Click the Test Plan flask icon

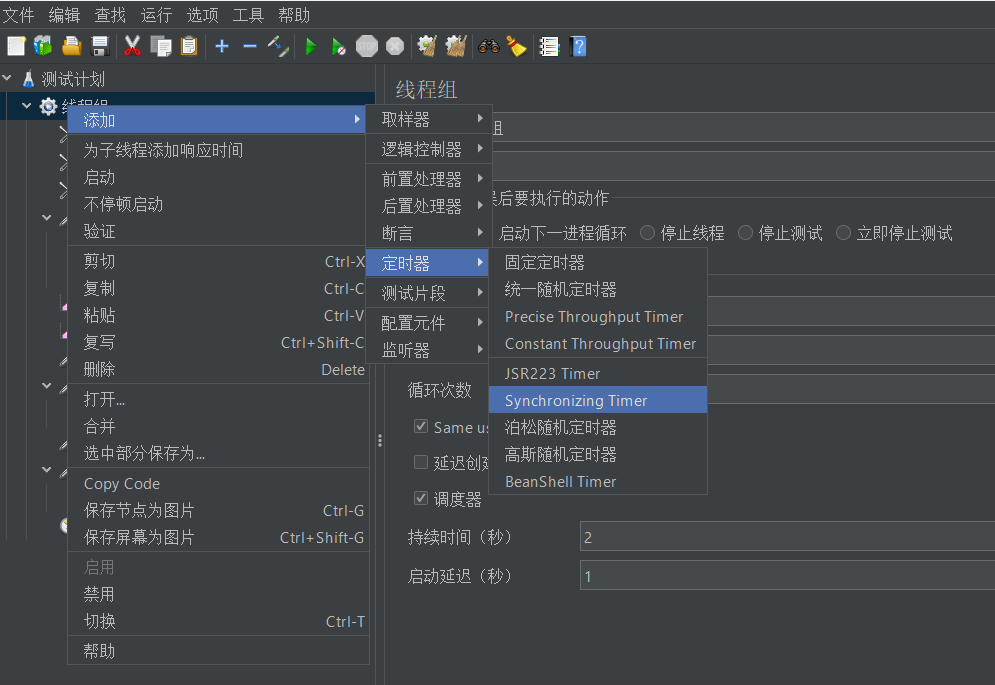pos(29,79)
